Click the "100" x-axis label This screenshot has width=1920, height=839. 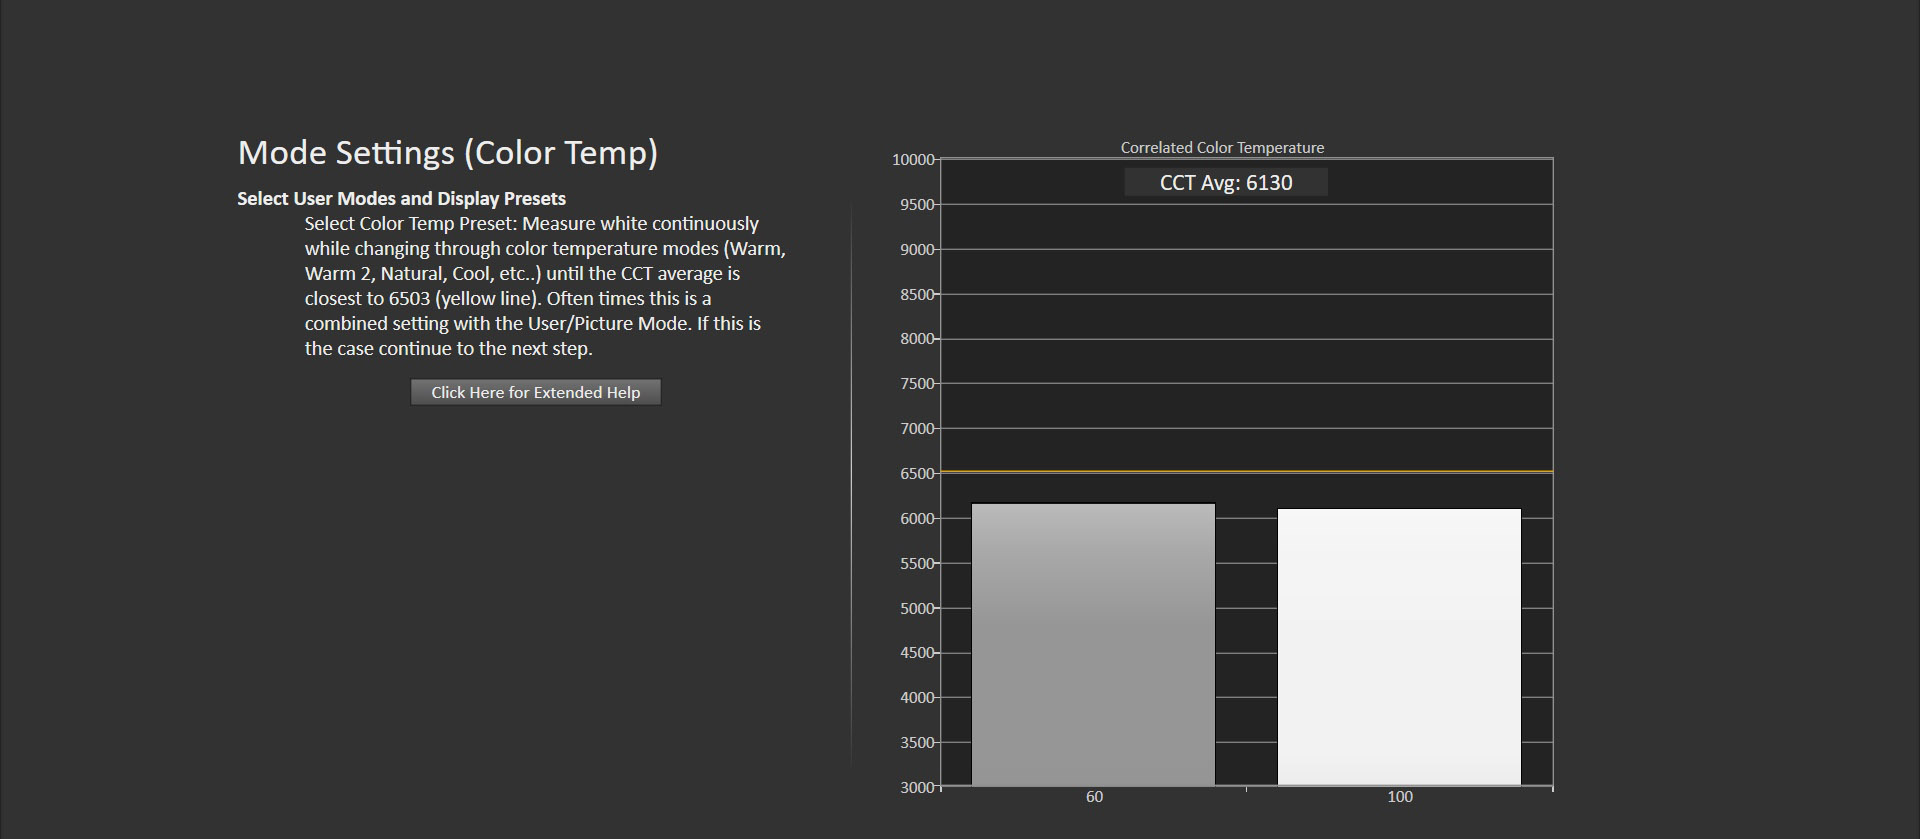click(x=1400, y=797)
